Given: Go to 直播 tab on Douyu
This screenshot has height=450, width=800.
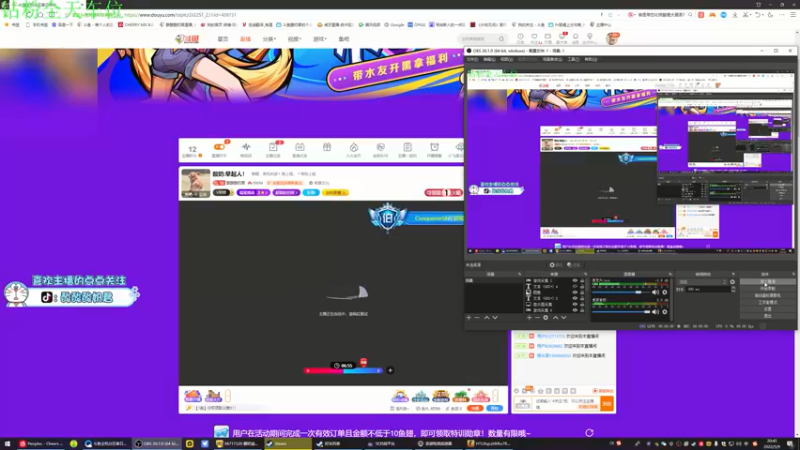Looking at the screenshot, I should [x=245, y=39].
